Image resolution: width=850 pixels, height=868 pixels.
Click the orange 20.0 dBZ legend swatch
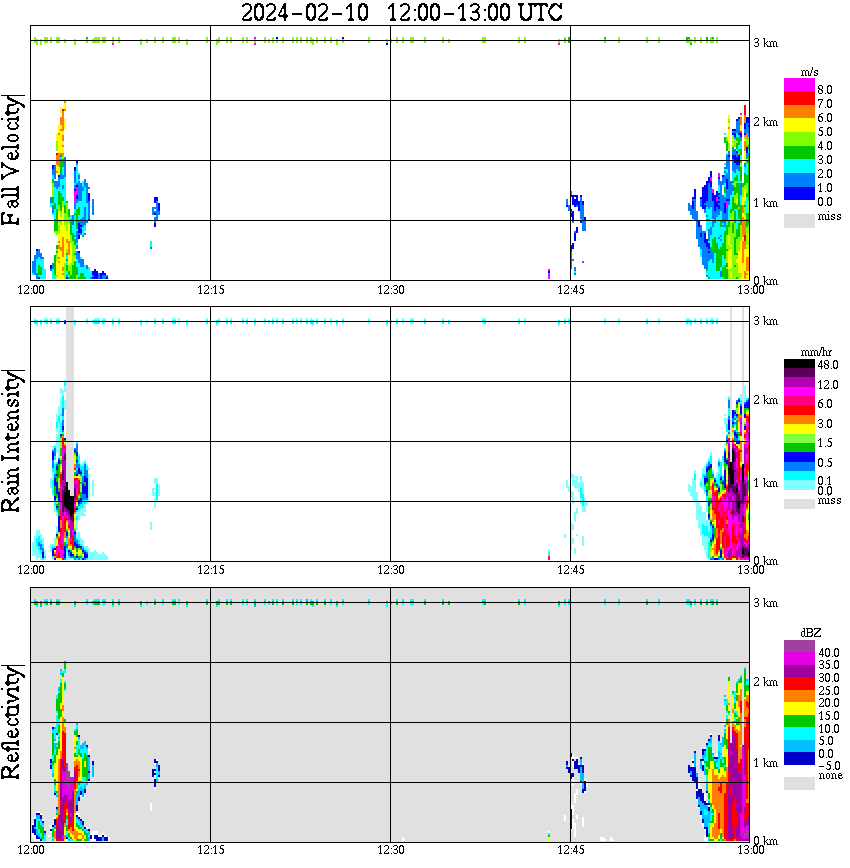[799, 696]
